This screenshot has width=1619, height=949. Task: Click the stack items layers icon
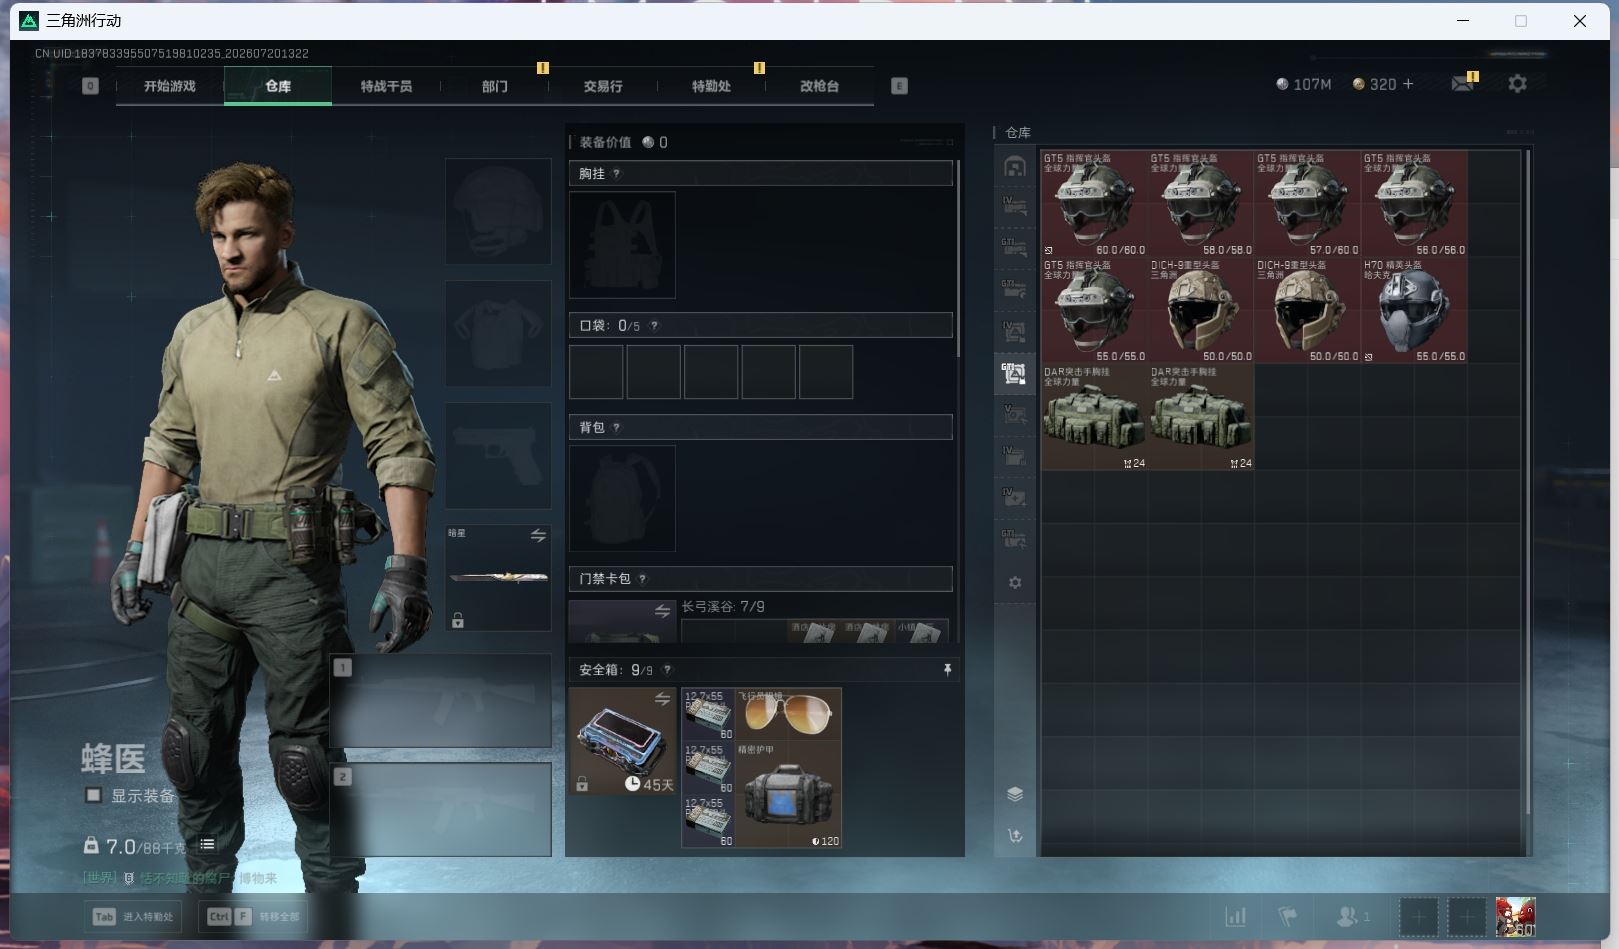pos(1015,794)
